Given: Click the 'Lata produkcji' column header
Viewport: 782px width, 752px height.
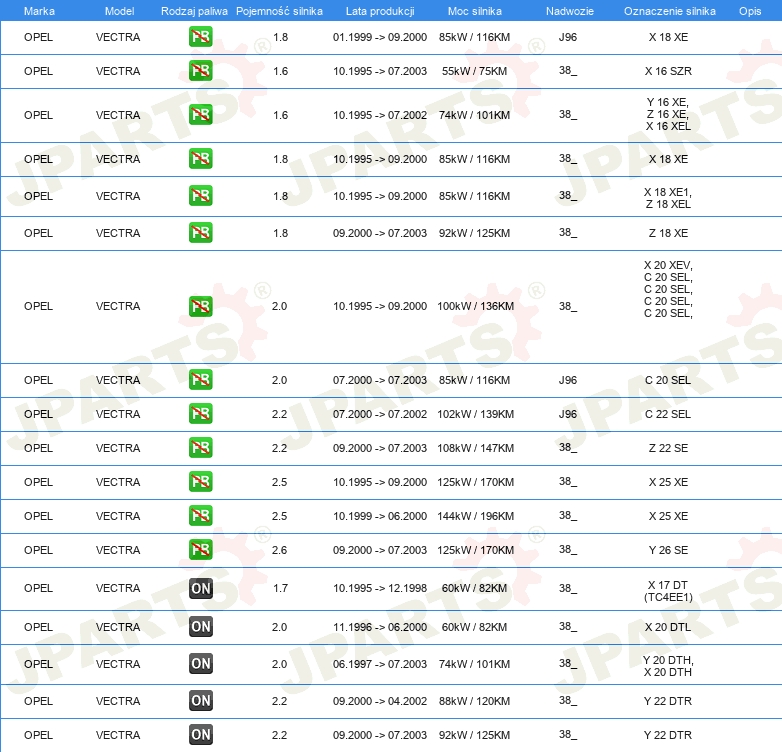Looking at the screenshot, I should point(379,11).
